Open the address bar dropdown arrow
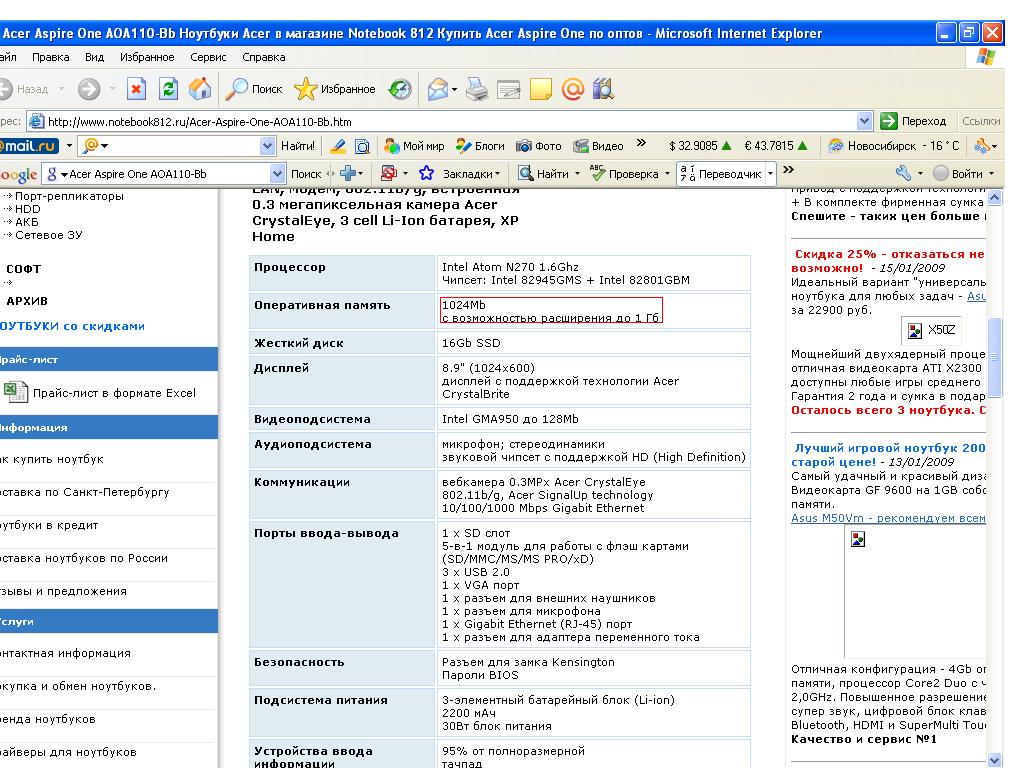1024x768 pixels. (x=864, y=121)
